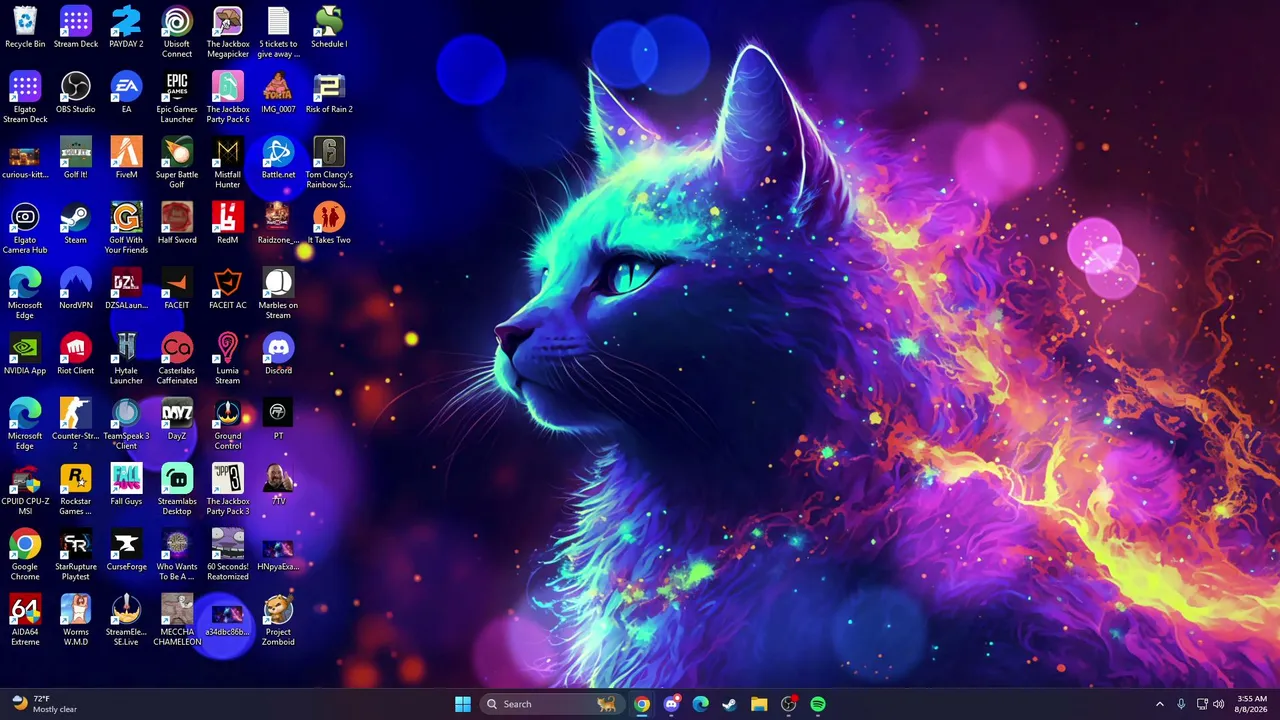The height and width of the screenshot is (720, 1280).
Task: Click the taskbar Search box
Action: 551,704
